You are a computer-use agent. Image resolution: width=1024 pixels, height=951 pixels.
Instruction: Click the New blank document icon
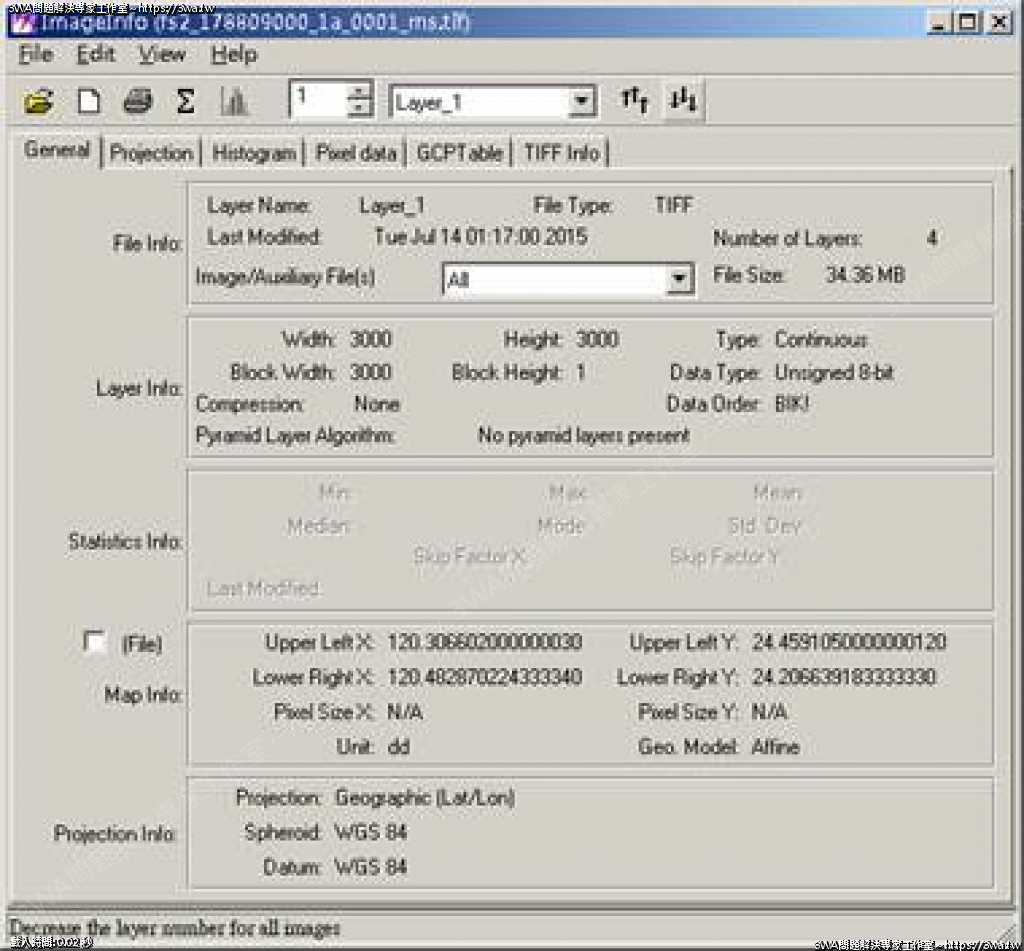point(89,101)
